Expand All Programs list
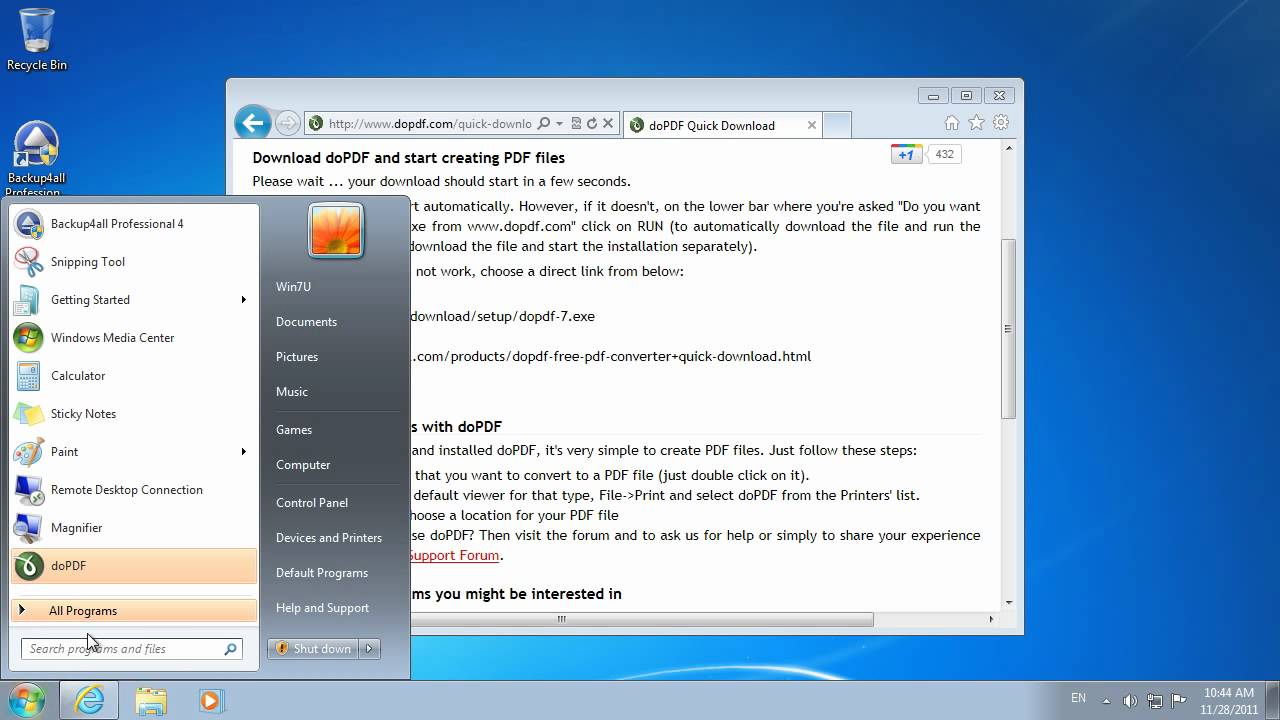 coord(134,610)
